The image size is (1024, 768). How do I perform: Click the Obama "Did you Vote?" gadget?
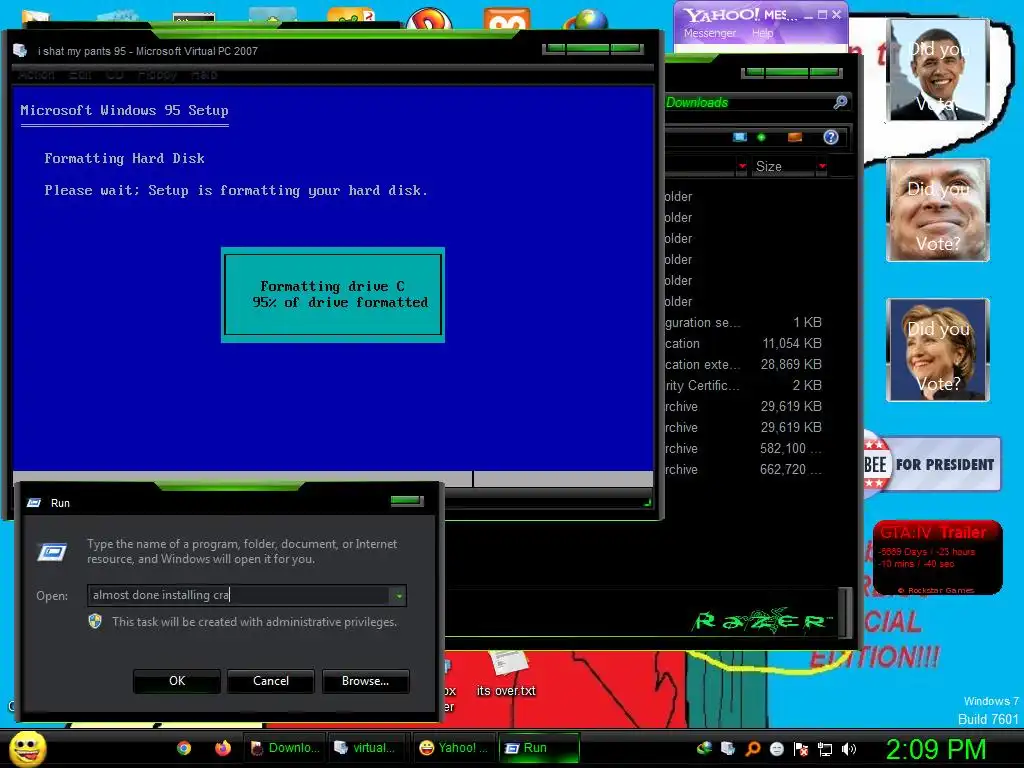tap(938, 70)
